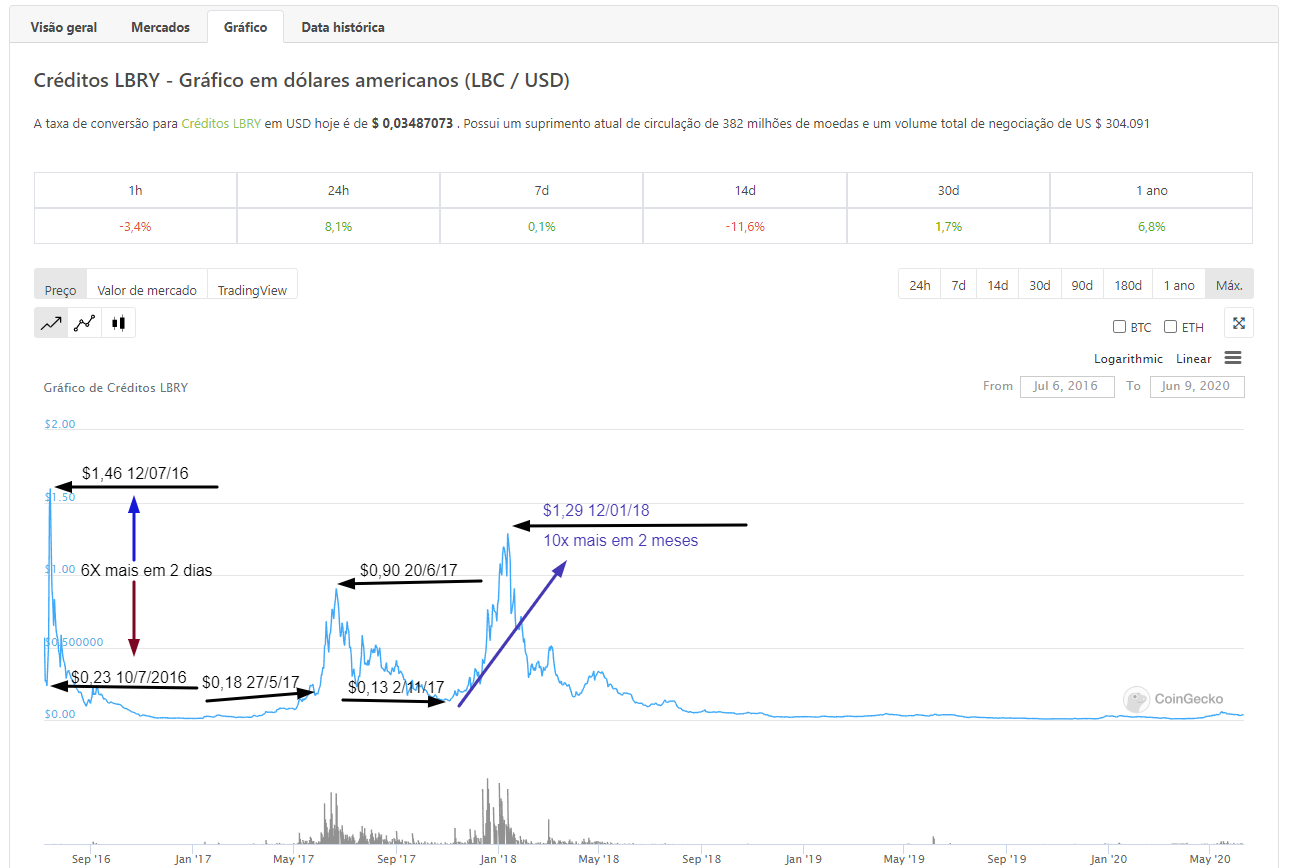Viewport: 1309px width, 868px height.
Task: Set chart range to 1 ano button
Action: [x=1179, y=285]
